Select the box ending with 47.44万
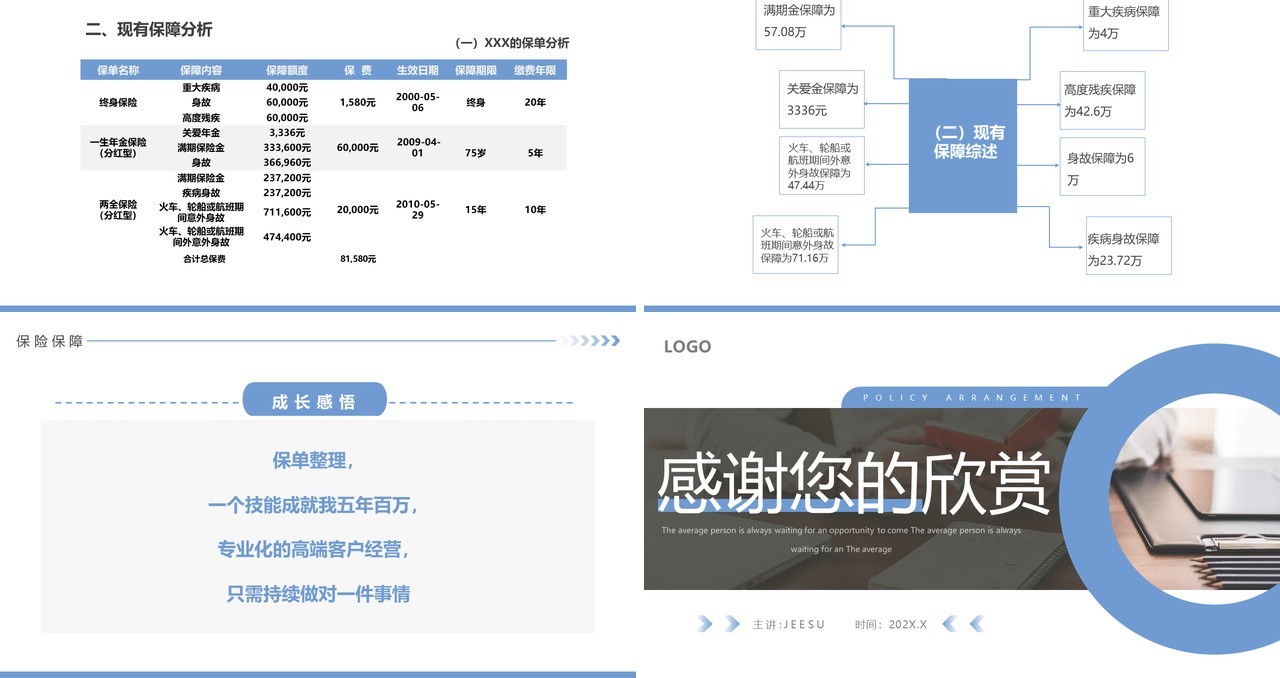This screenshot has width=1280, height=678. click(822, 165)
